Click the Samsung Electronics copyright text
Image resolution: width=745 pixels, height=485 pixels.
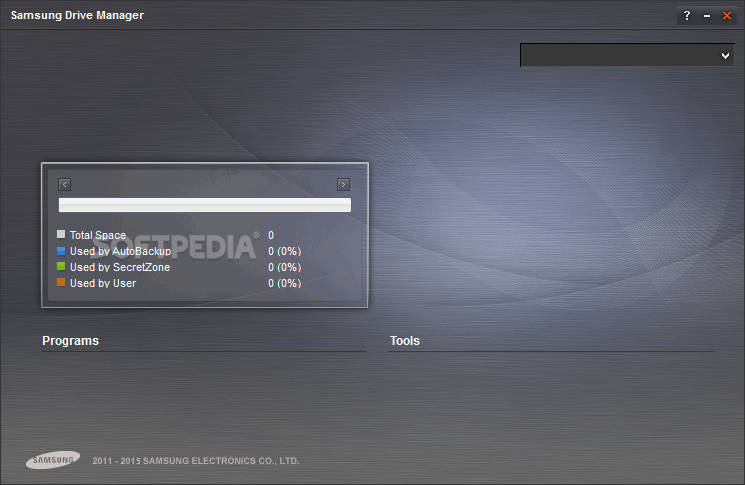click(x=196, y=461)
